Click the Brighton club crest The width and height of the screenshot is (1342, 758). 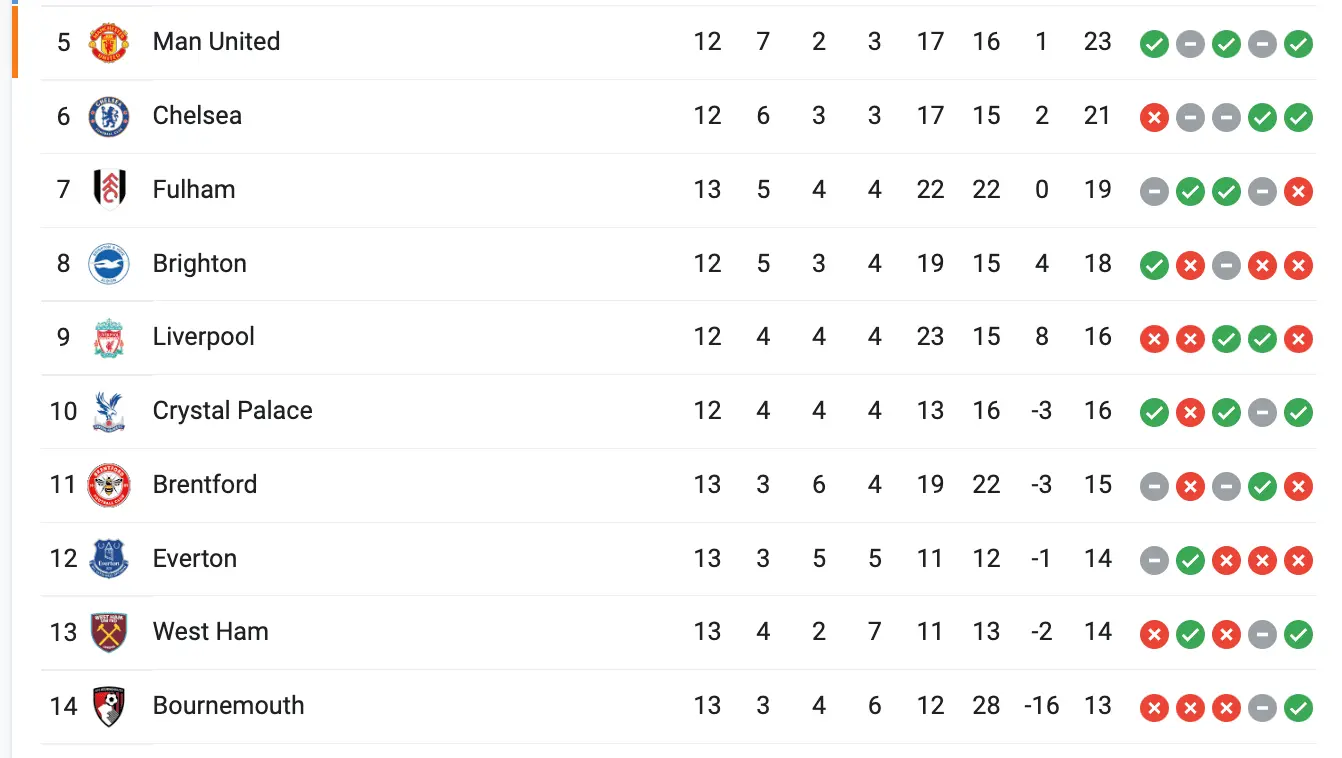click(x=109, y=264)
